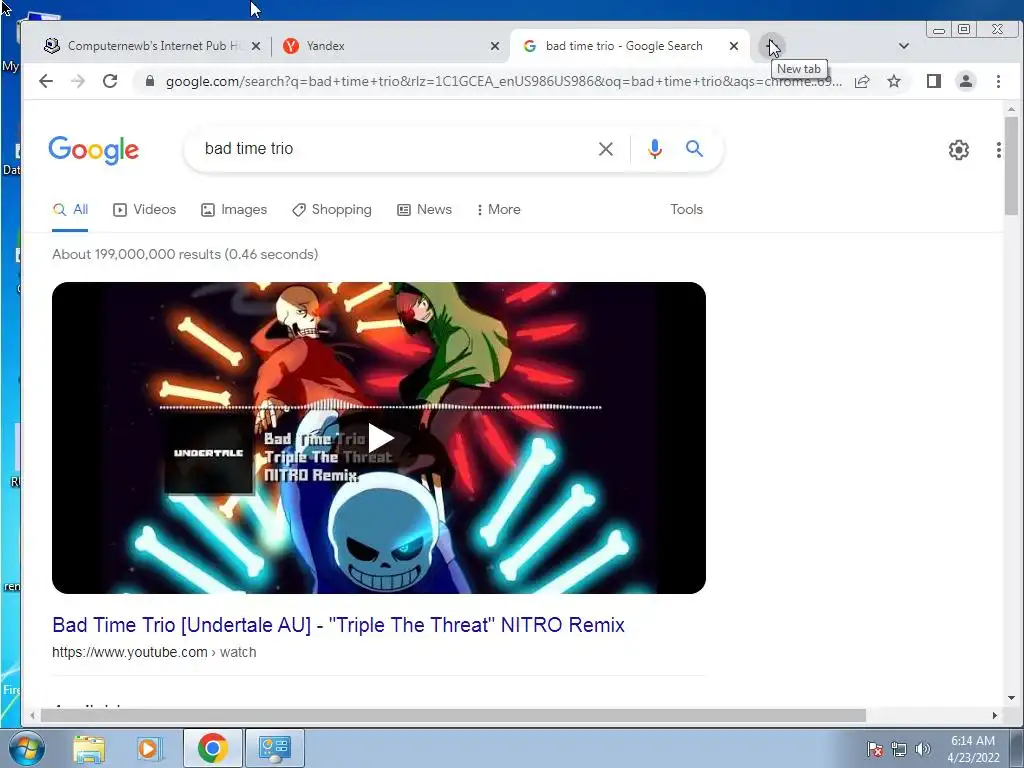Show Images results
1024x768 pixels.
pos(234,210)
